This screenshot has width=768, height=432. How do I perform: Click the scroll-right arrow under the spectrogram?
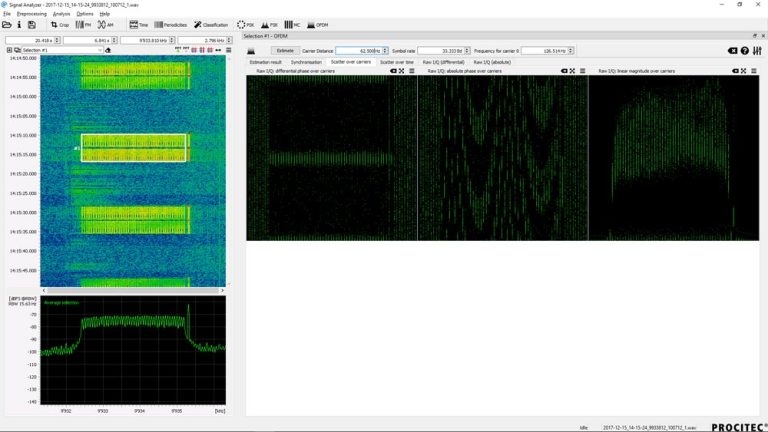[222, 290]
